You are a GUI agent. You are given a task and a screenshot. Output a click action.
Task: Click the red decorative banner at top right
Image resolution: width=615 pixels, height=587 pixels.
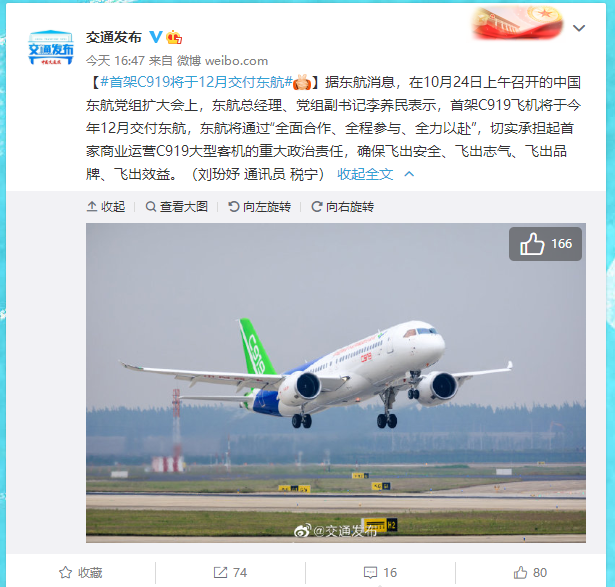(518, 23)
